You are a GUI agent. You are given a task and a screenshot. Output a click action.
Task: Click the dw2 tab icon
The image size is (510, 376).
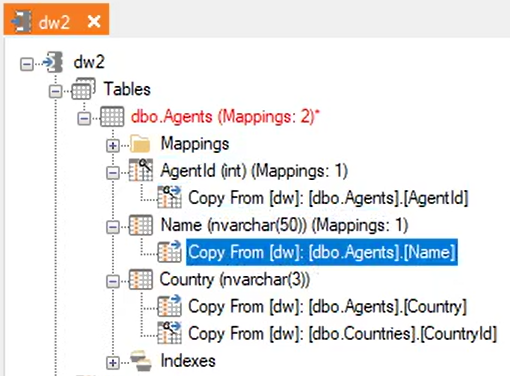point(21,22)
